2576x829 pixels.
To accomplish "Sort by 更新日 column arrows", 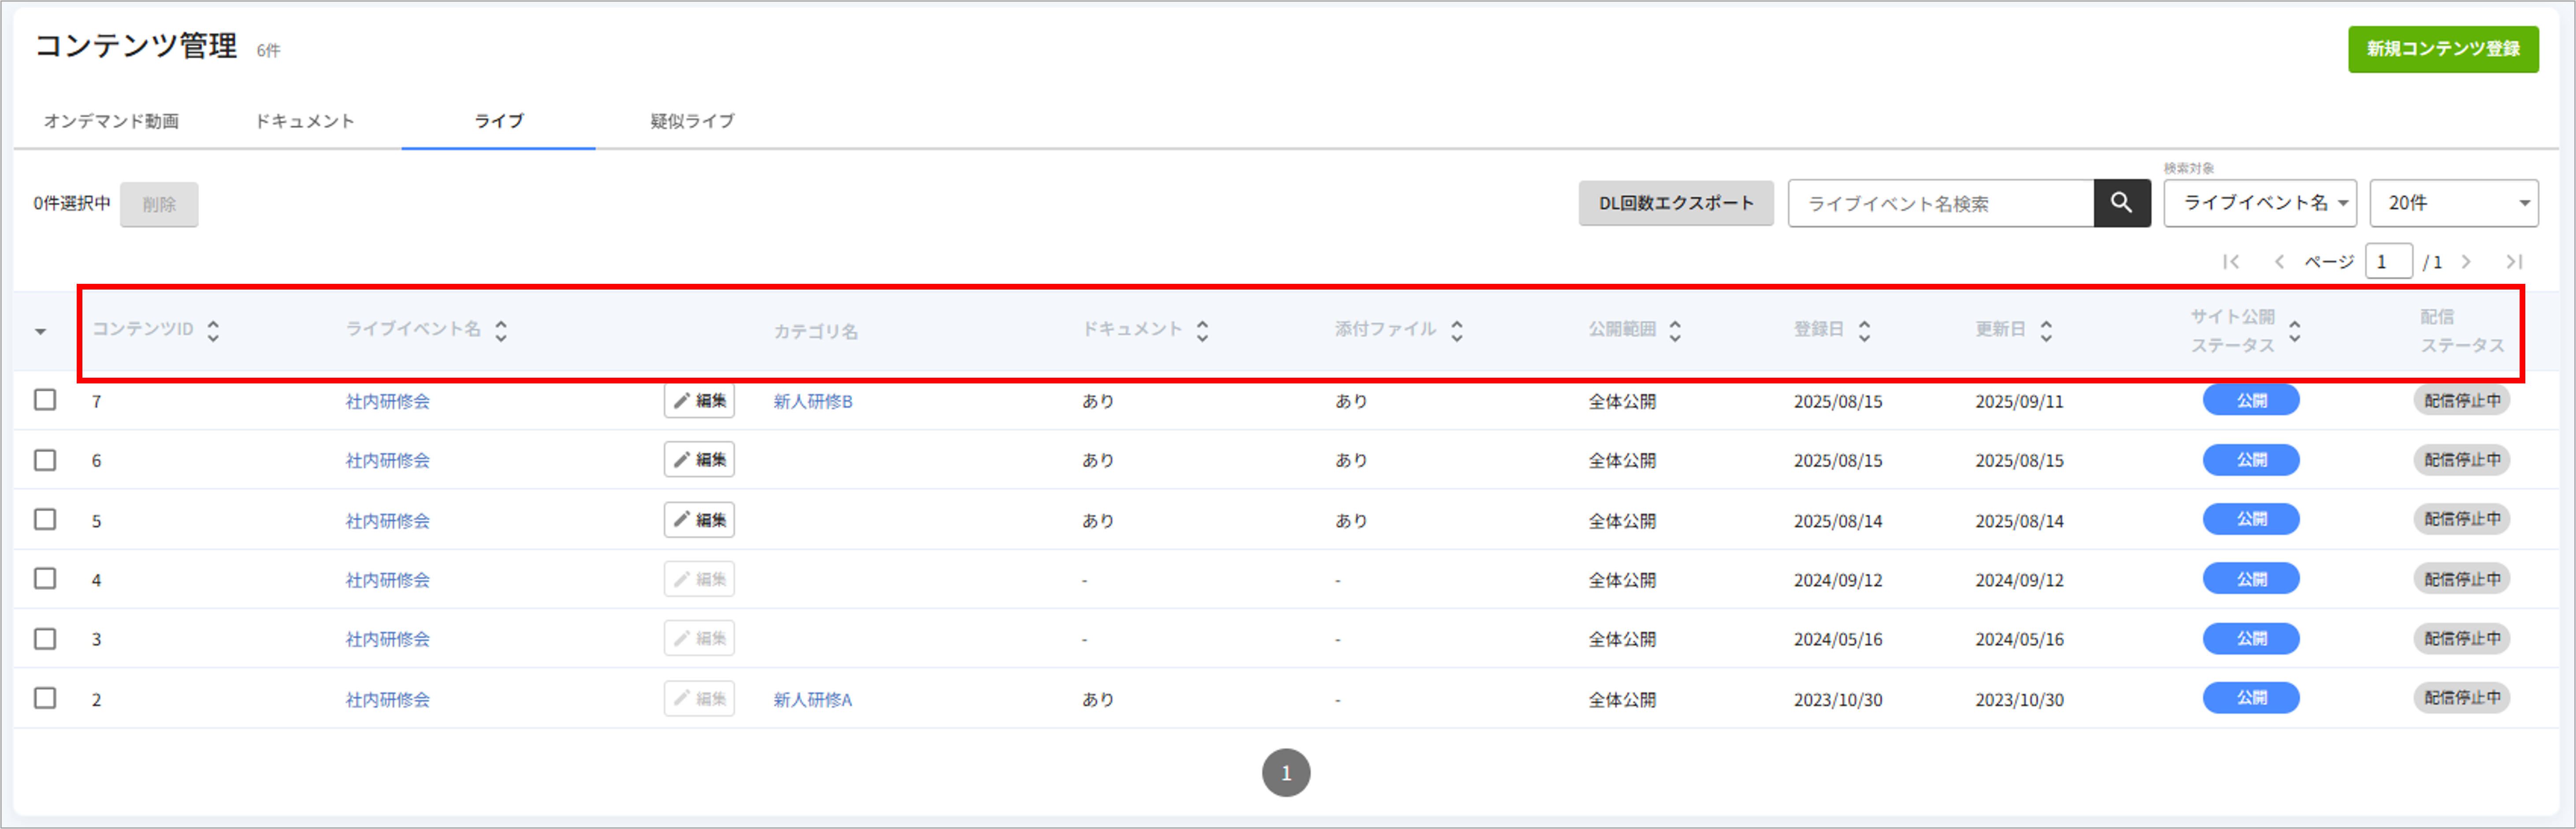I will click(x=2046, y=331).
